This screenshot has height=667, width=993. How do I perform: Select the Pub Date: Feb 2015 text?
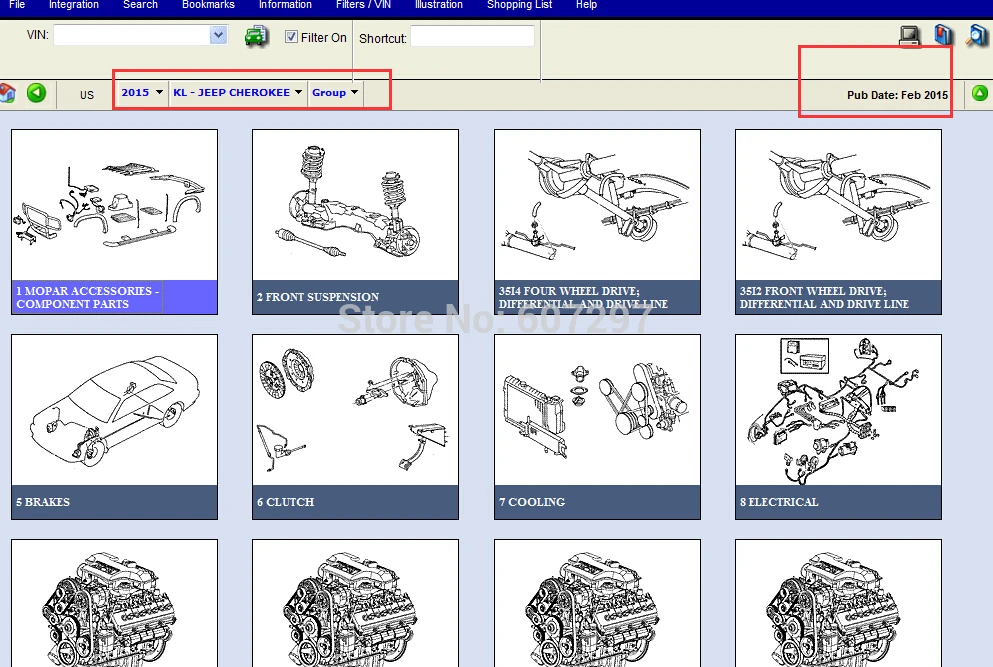pos(897,95)
